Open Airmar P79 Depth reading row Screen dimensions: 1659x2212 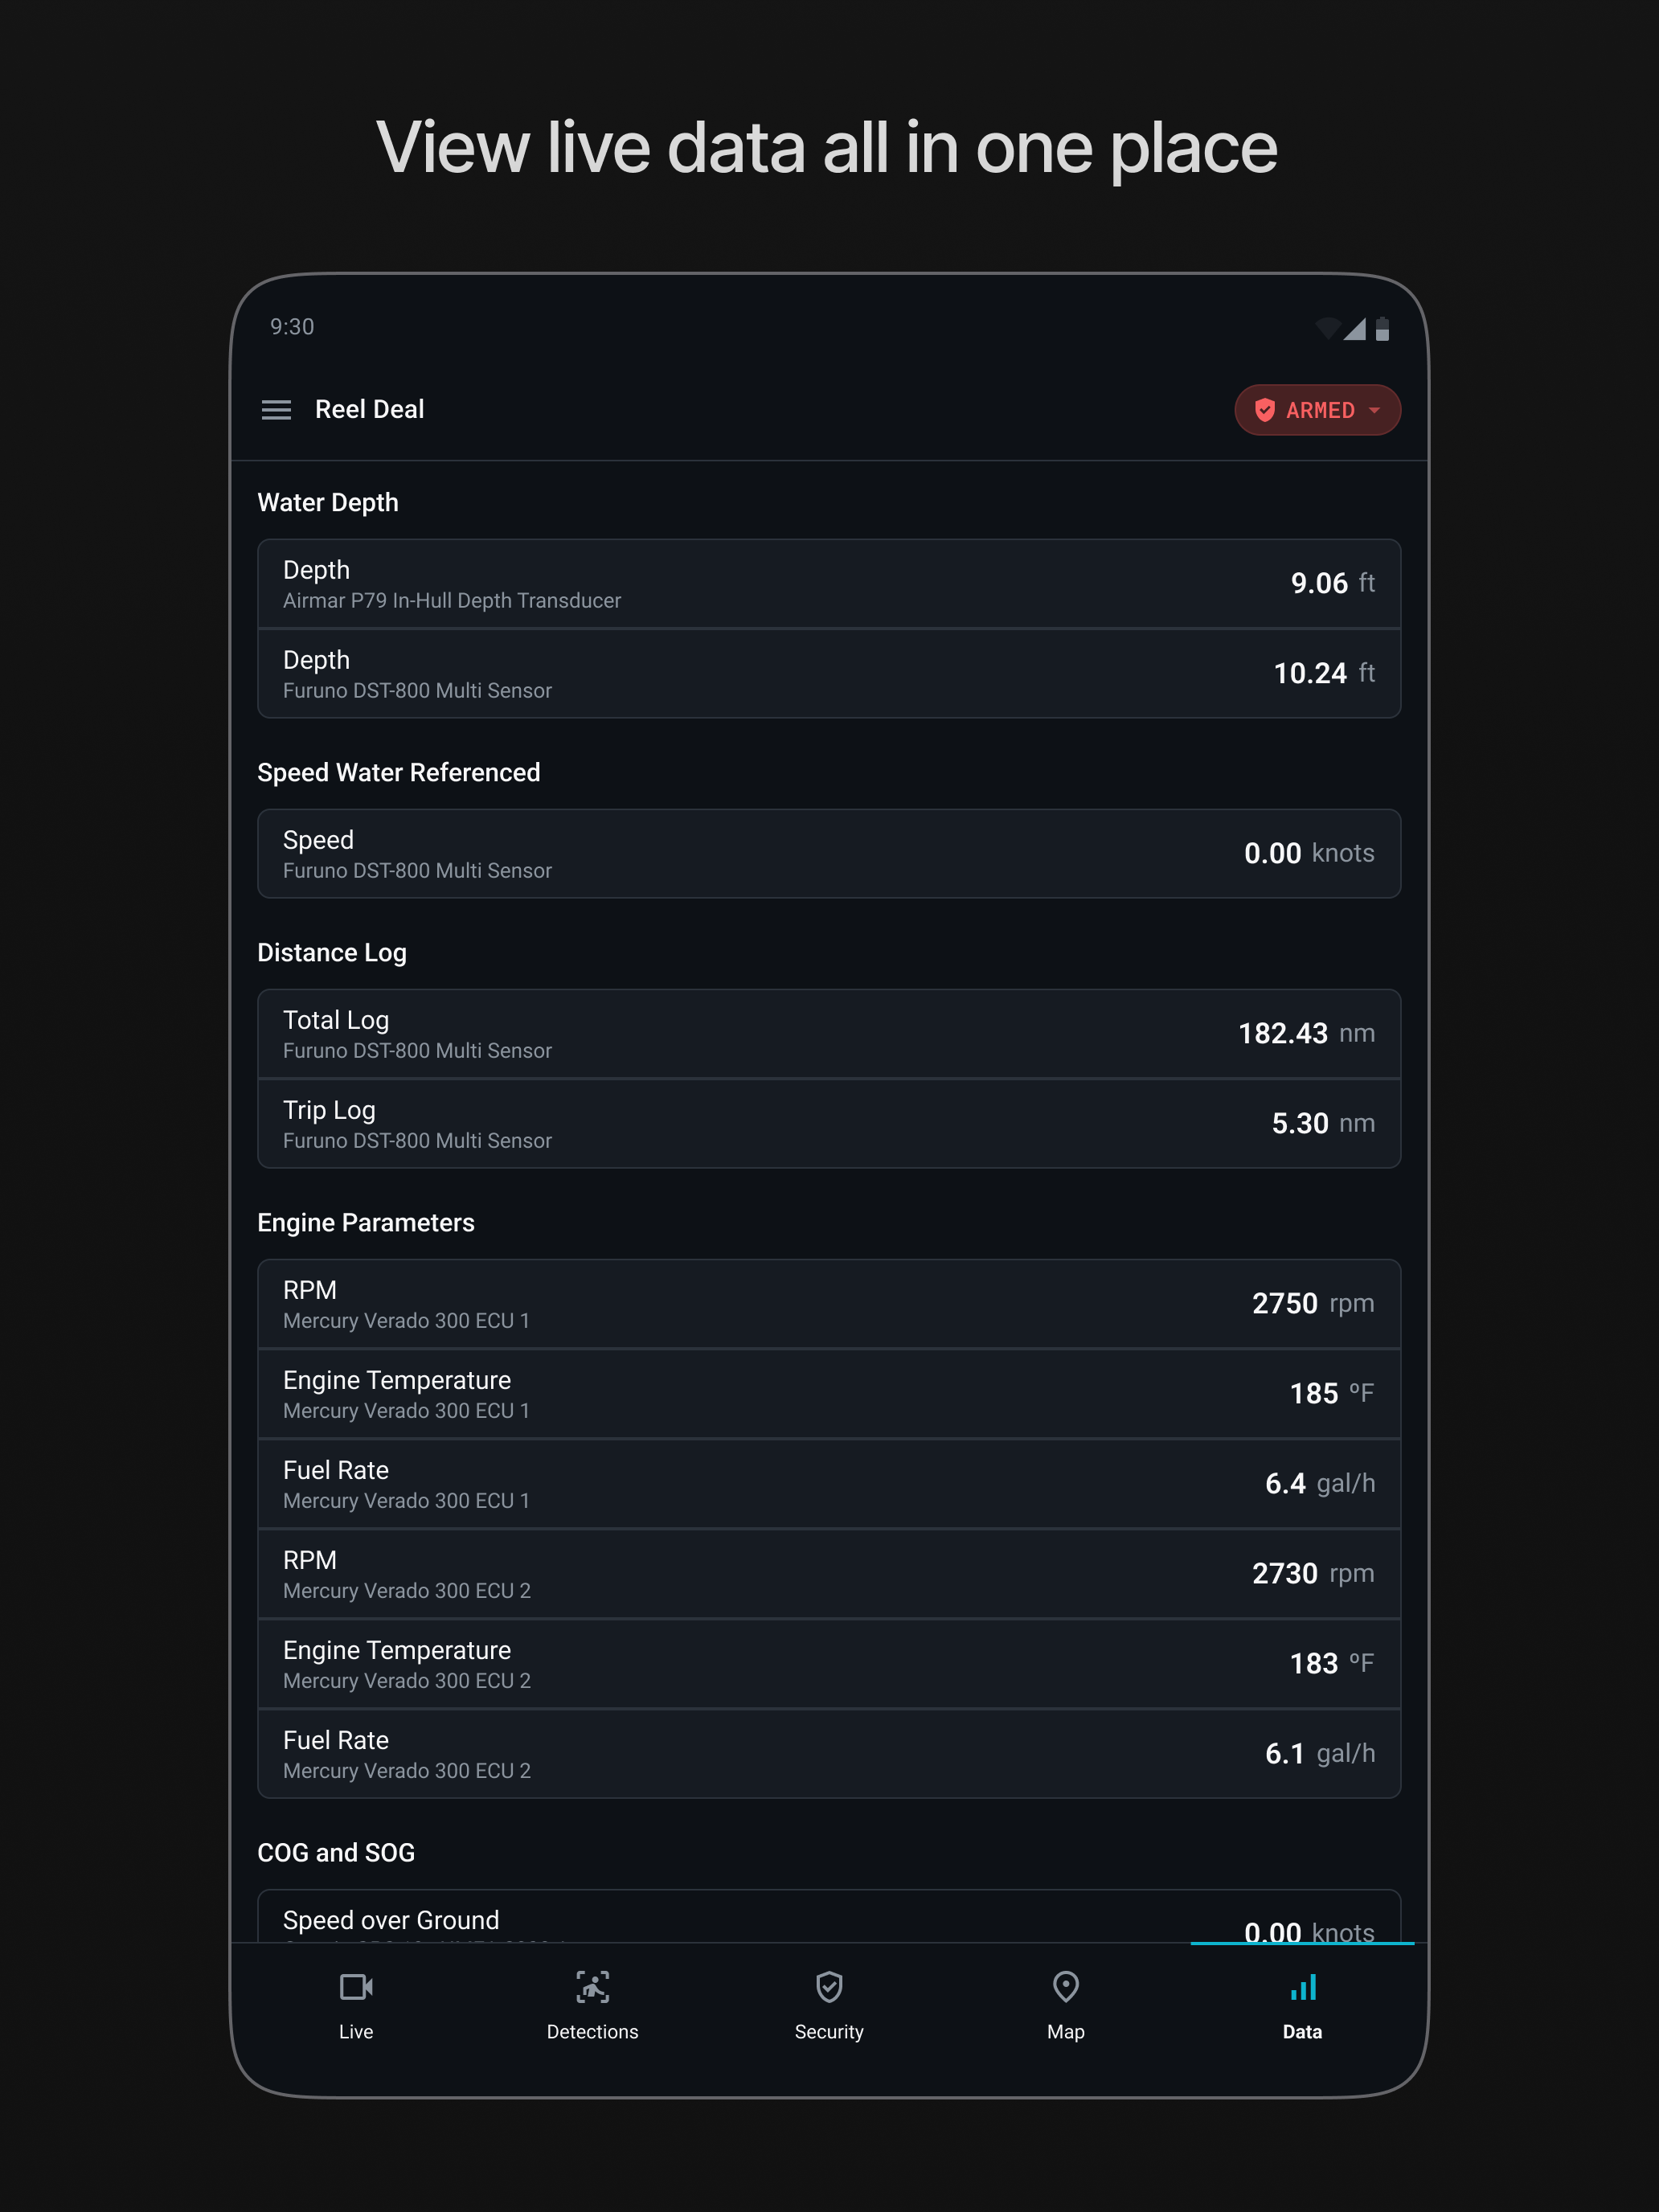click(x=829, y=584)
